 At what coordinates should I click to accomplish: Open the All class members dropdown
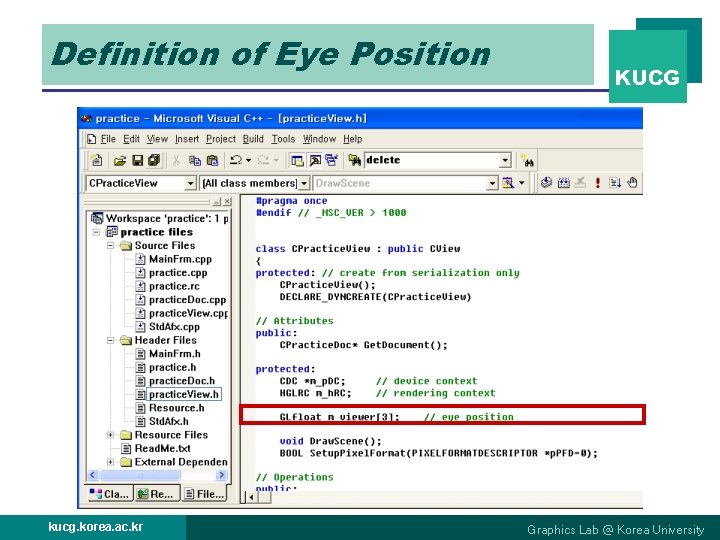click(x=304, y=183)
